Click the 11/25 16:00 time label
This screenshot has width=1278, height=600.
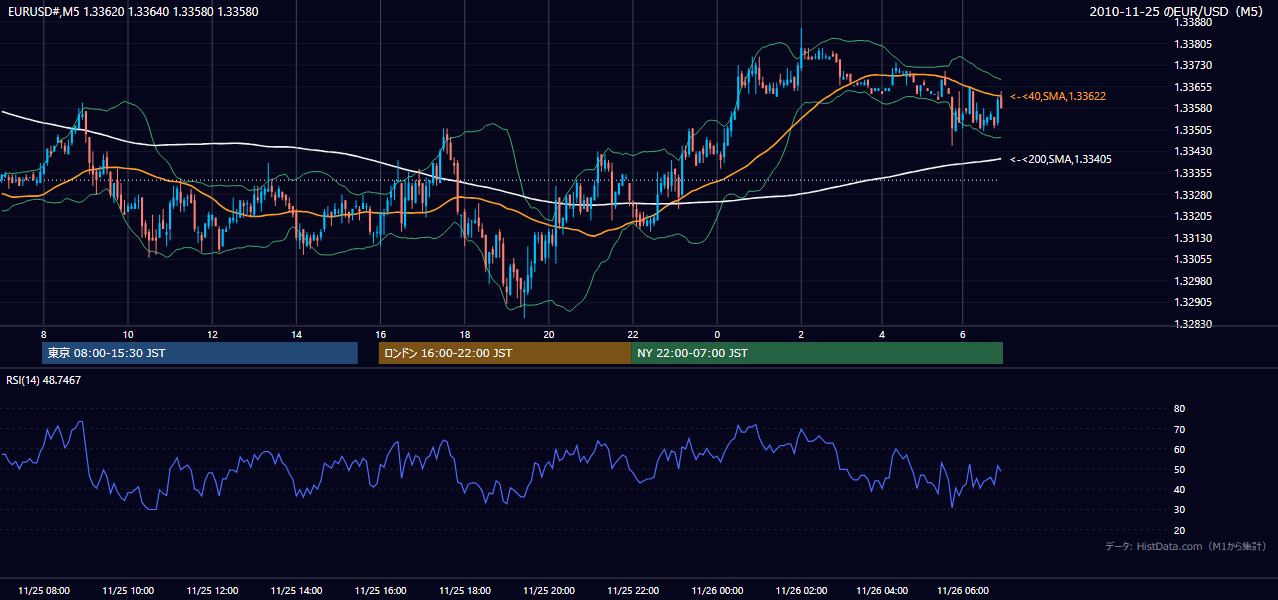(x=380, y=591)
